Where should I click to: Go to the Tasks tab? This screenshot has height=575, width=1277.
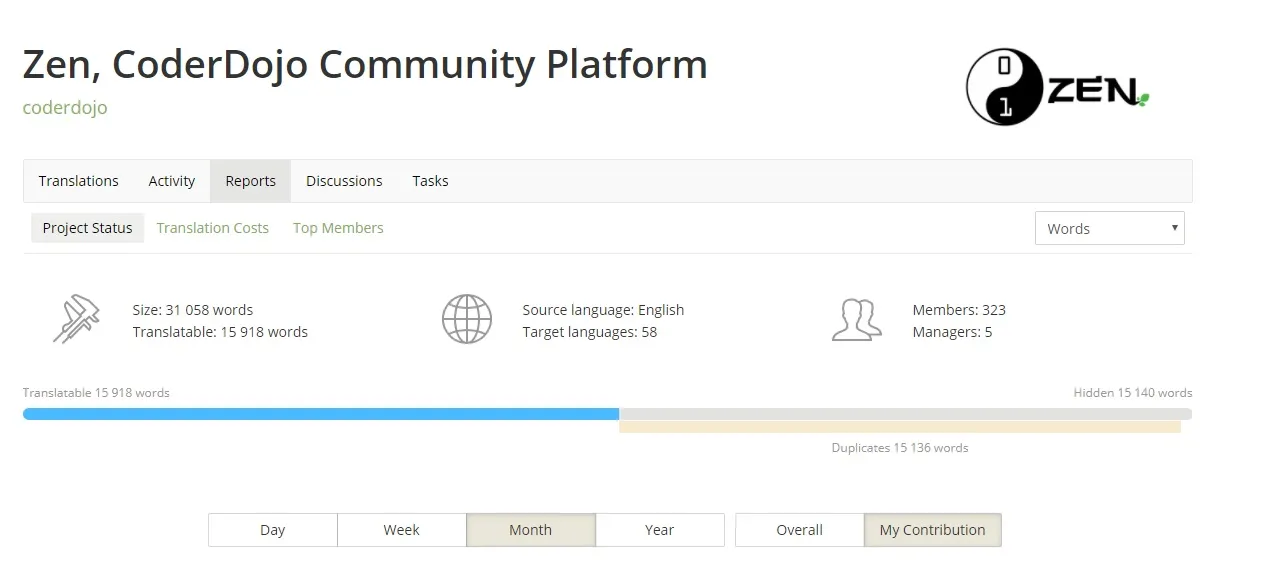(430, 181)
